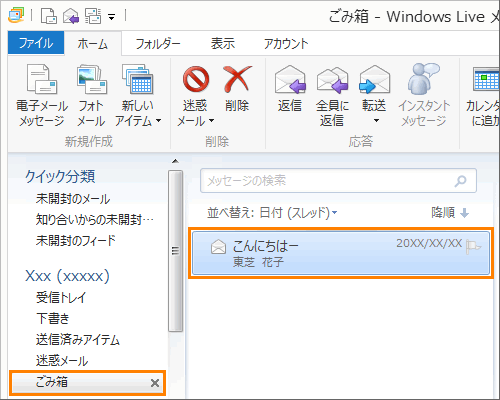This screenshot has height=400, width=500.
Task: Click the 返信 reply envelope icon
Action: click(290, 79)
